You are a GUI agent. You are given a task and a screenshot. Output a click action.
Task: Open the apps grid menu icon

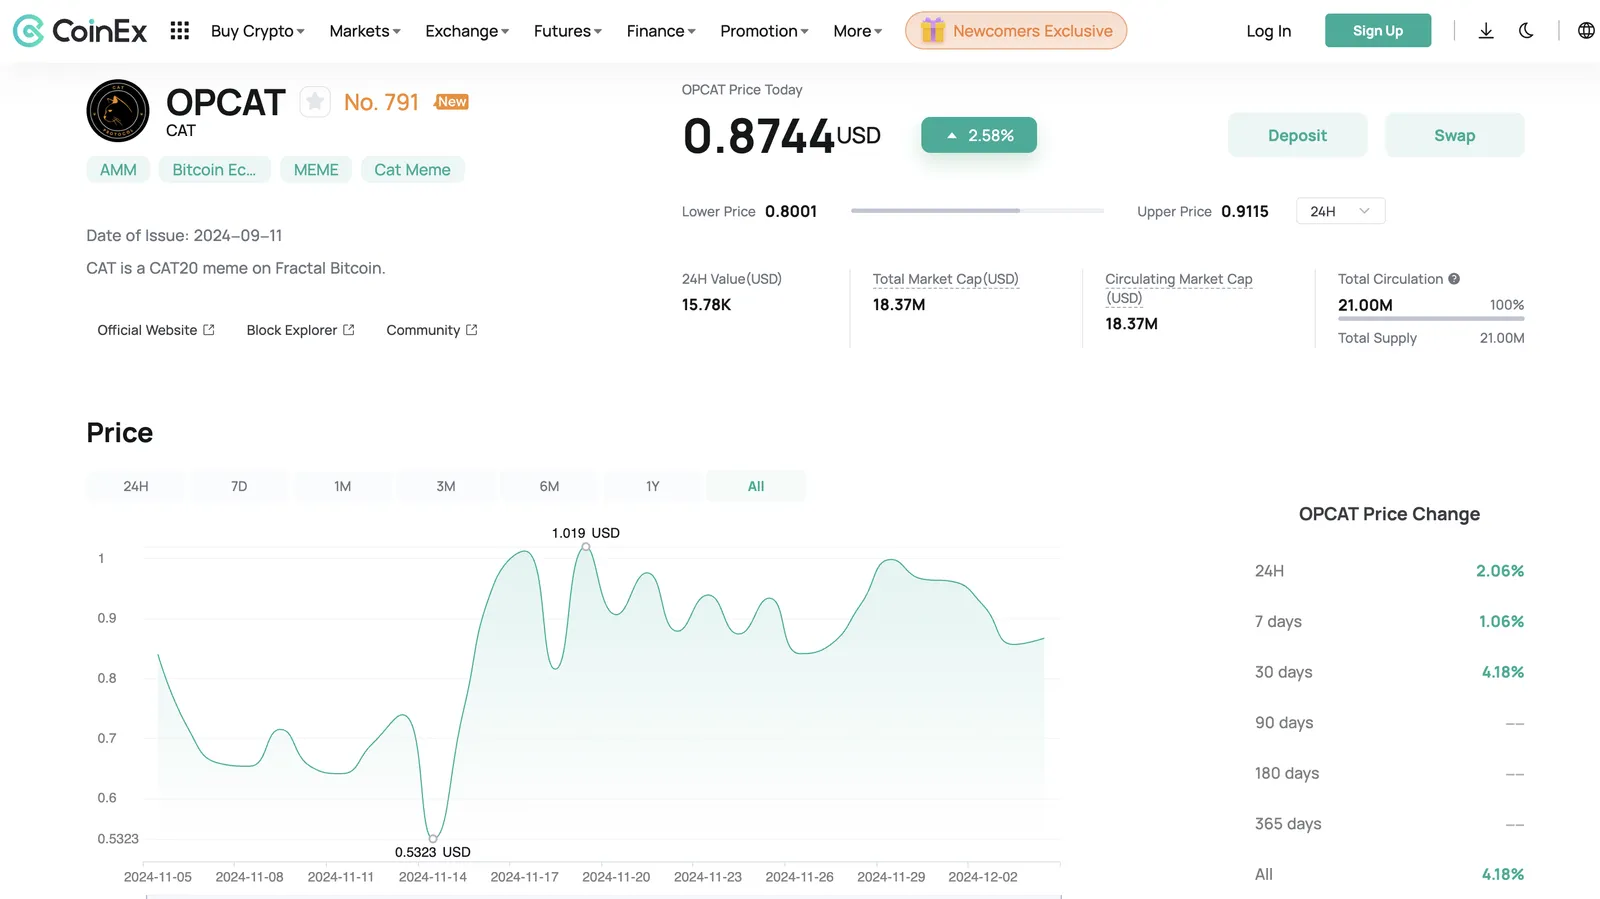pyautogui.click(x=180, y=31)
